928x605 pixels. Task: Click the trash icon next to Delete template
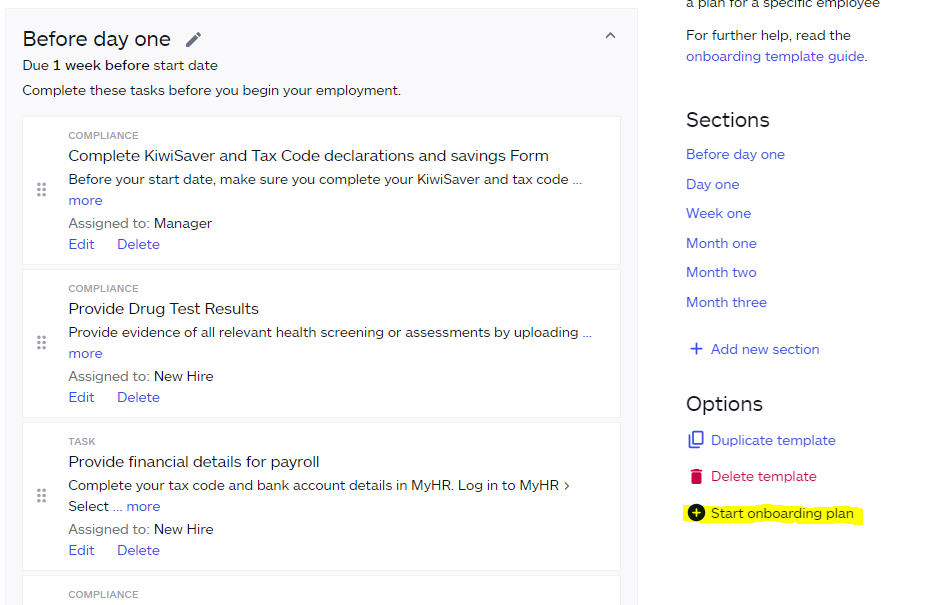click(695, 476)
